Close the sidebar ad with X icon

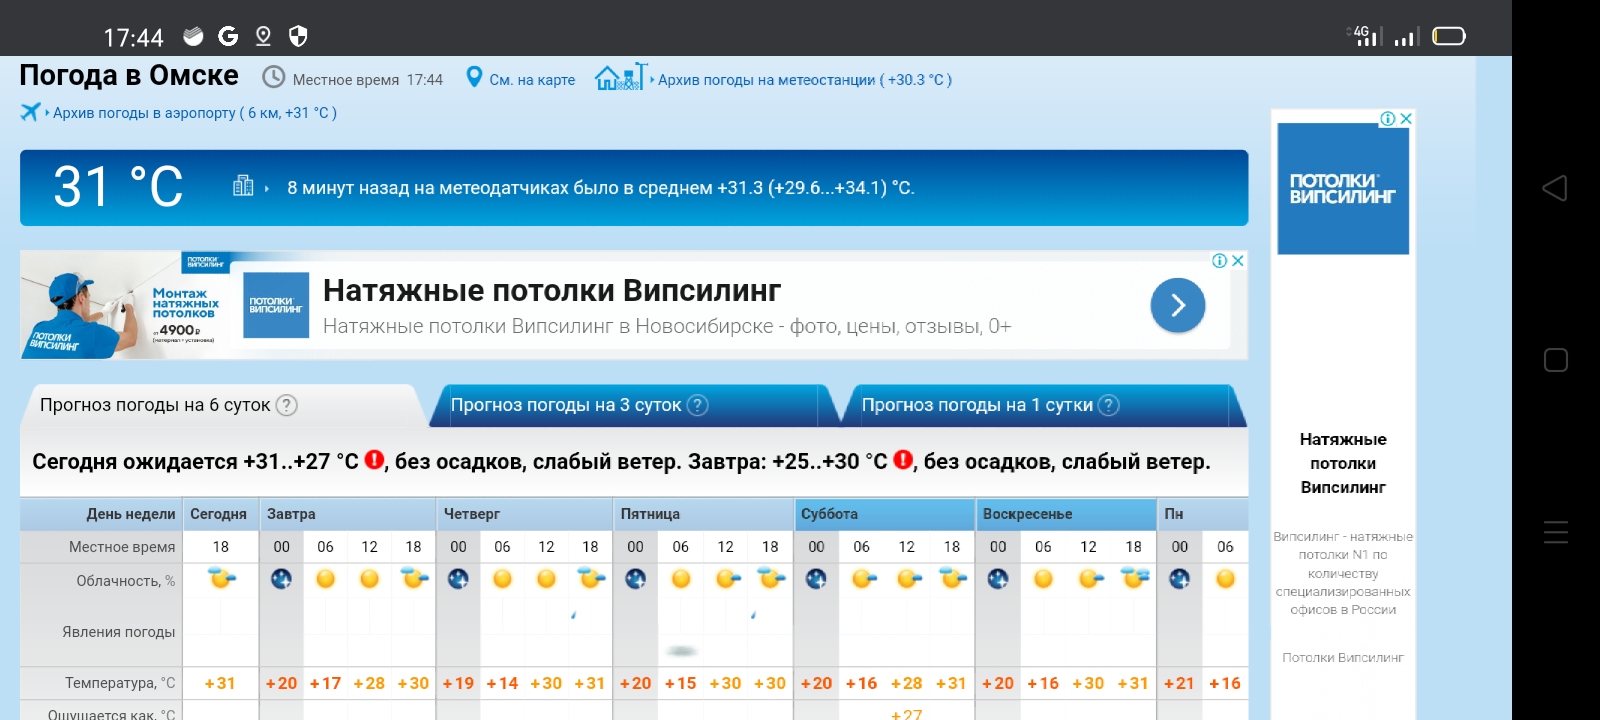1406,118
